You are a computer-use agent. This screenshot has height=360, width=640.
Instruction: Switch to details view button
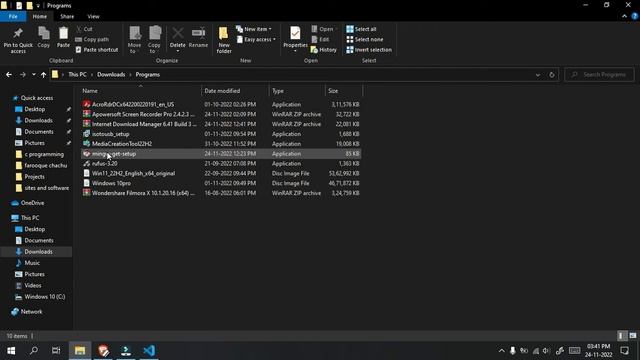coord(621,336)
